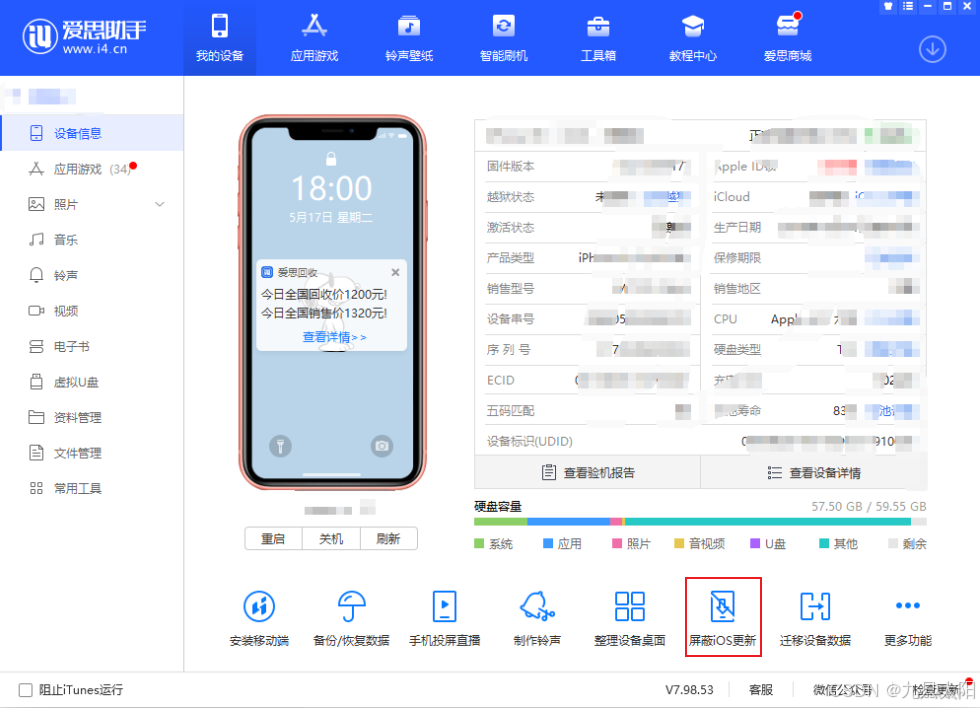Click the storage capacity bar
Screen dimensions: 980x708
point(700,522)
